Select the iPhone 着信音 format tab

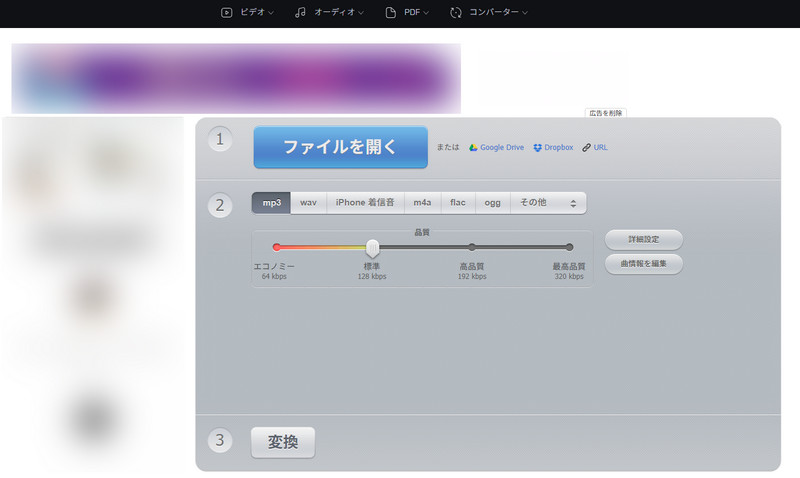point(365,203)
